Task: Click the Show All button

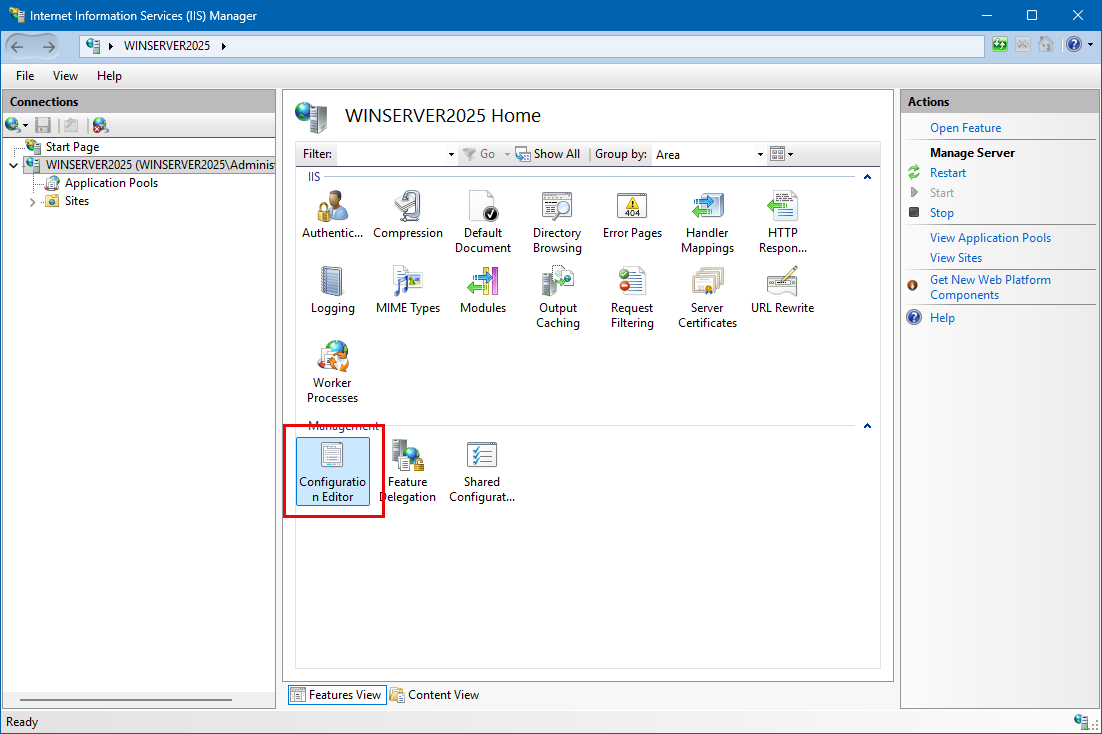Action: 548,154
